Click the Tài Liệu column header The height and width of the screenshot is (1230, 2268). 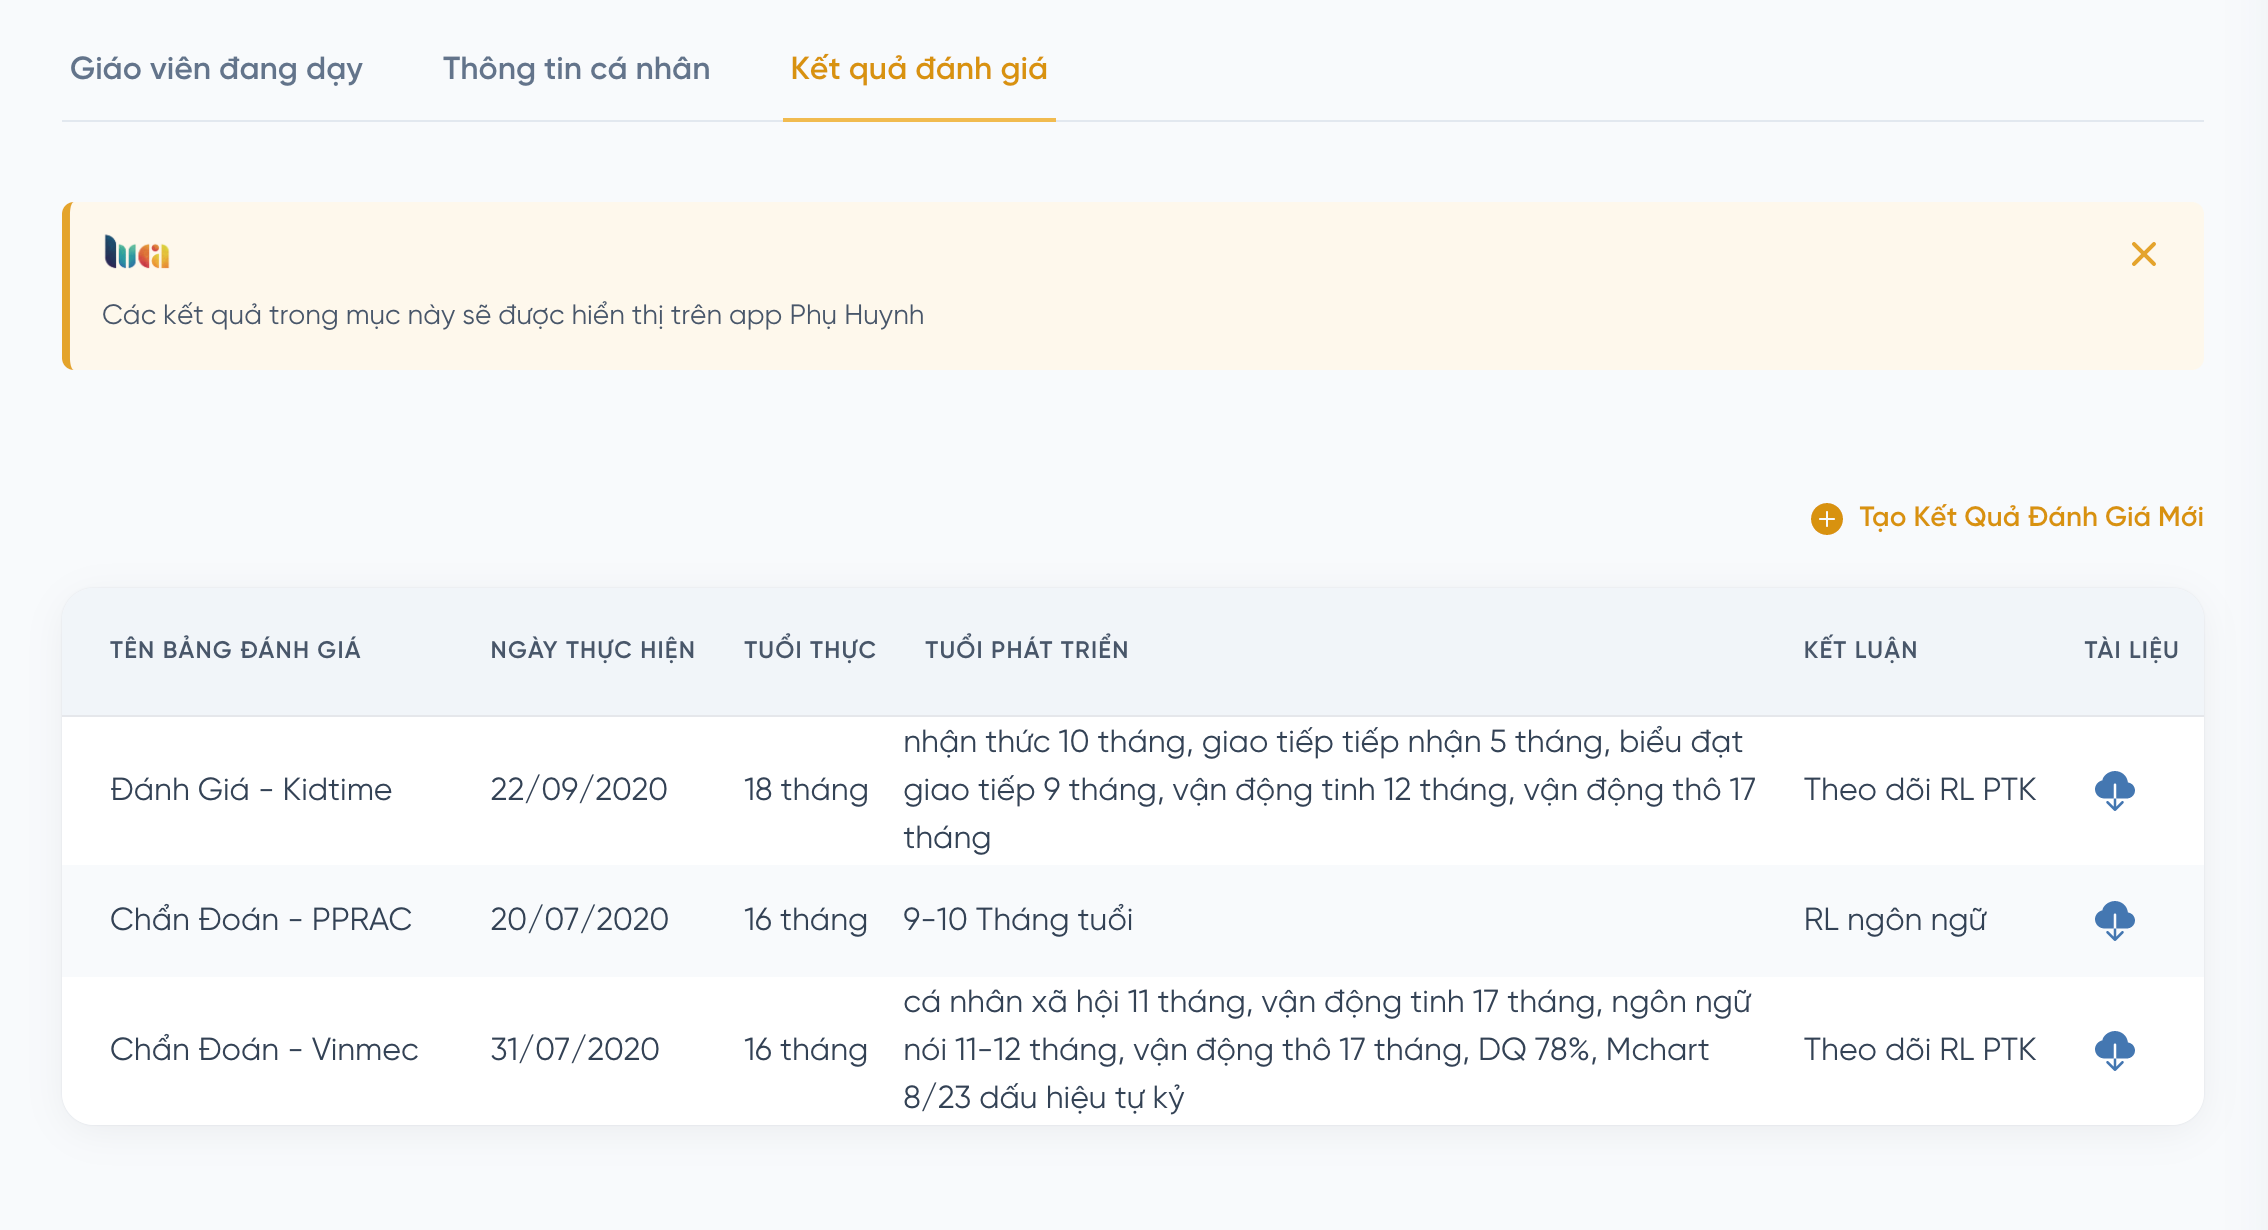pos(2130,650)
